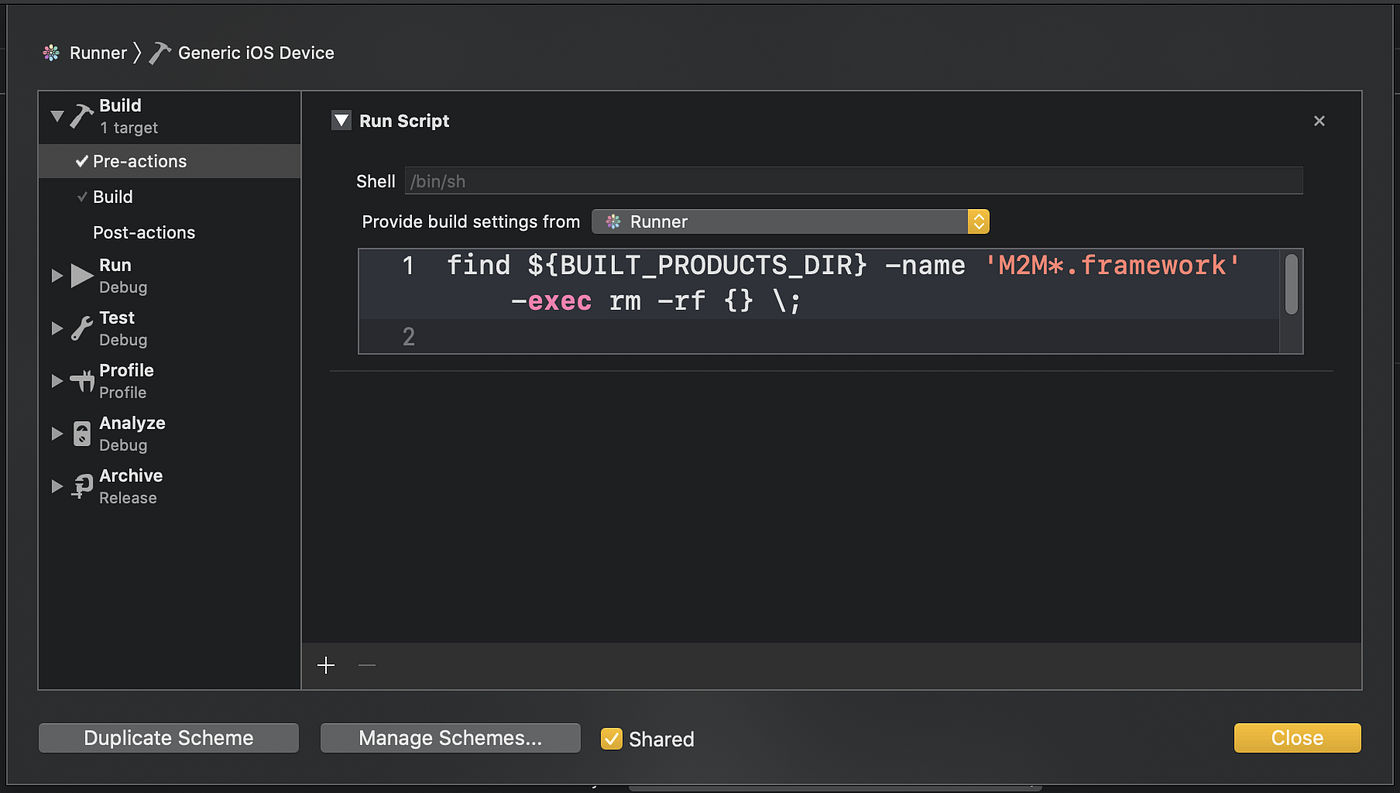
Task: Click the Test wrench icon in sidebar
Action: tap(82, 328)
